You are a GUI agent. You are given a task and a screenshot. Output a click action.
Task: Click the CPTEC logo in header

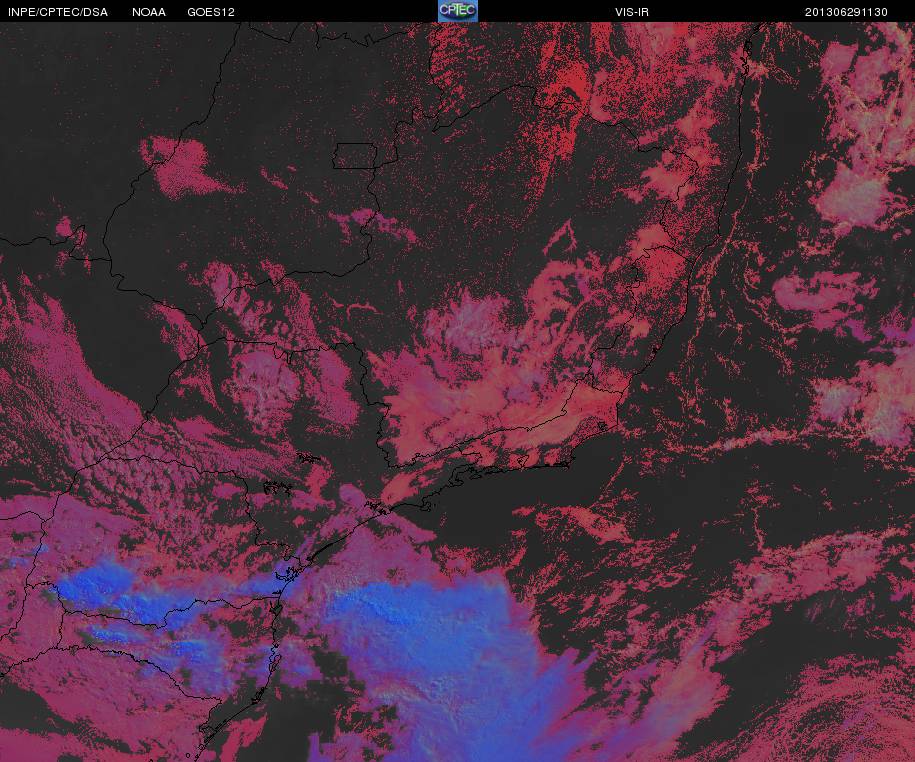(x=458, y=11)
